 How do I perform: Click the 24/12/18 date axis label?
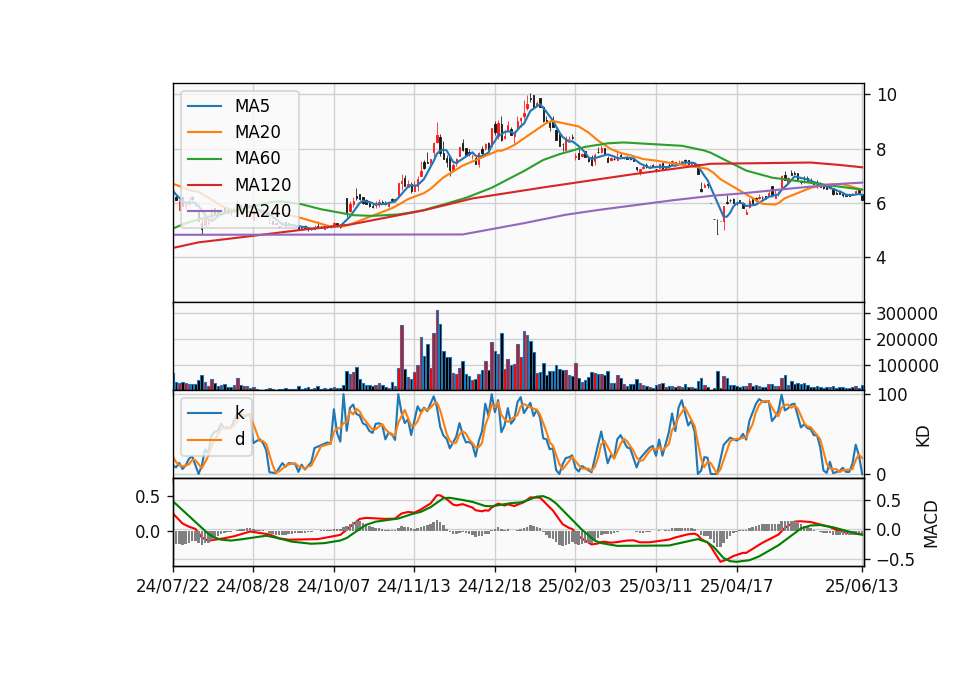(x=495, y=586)
